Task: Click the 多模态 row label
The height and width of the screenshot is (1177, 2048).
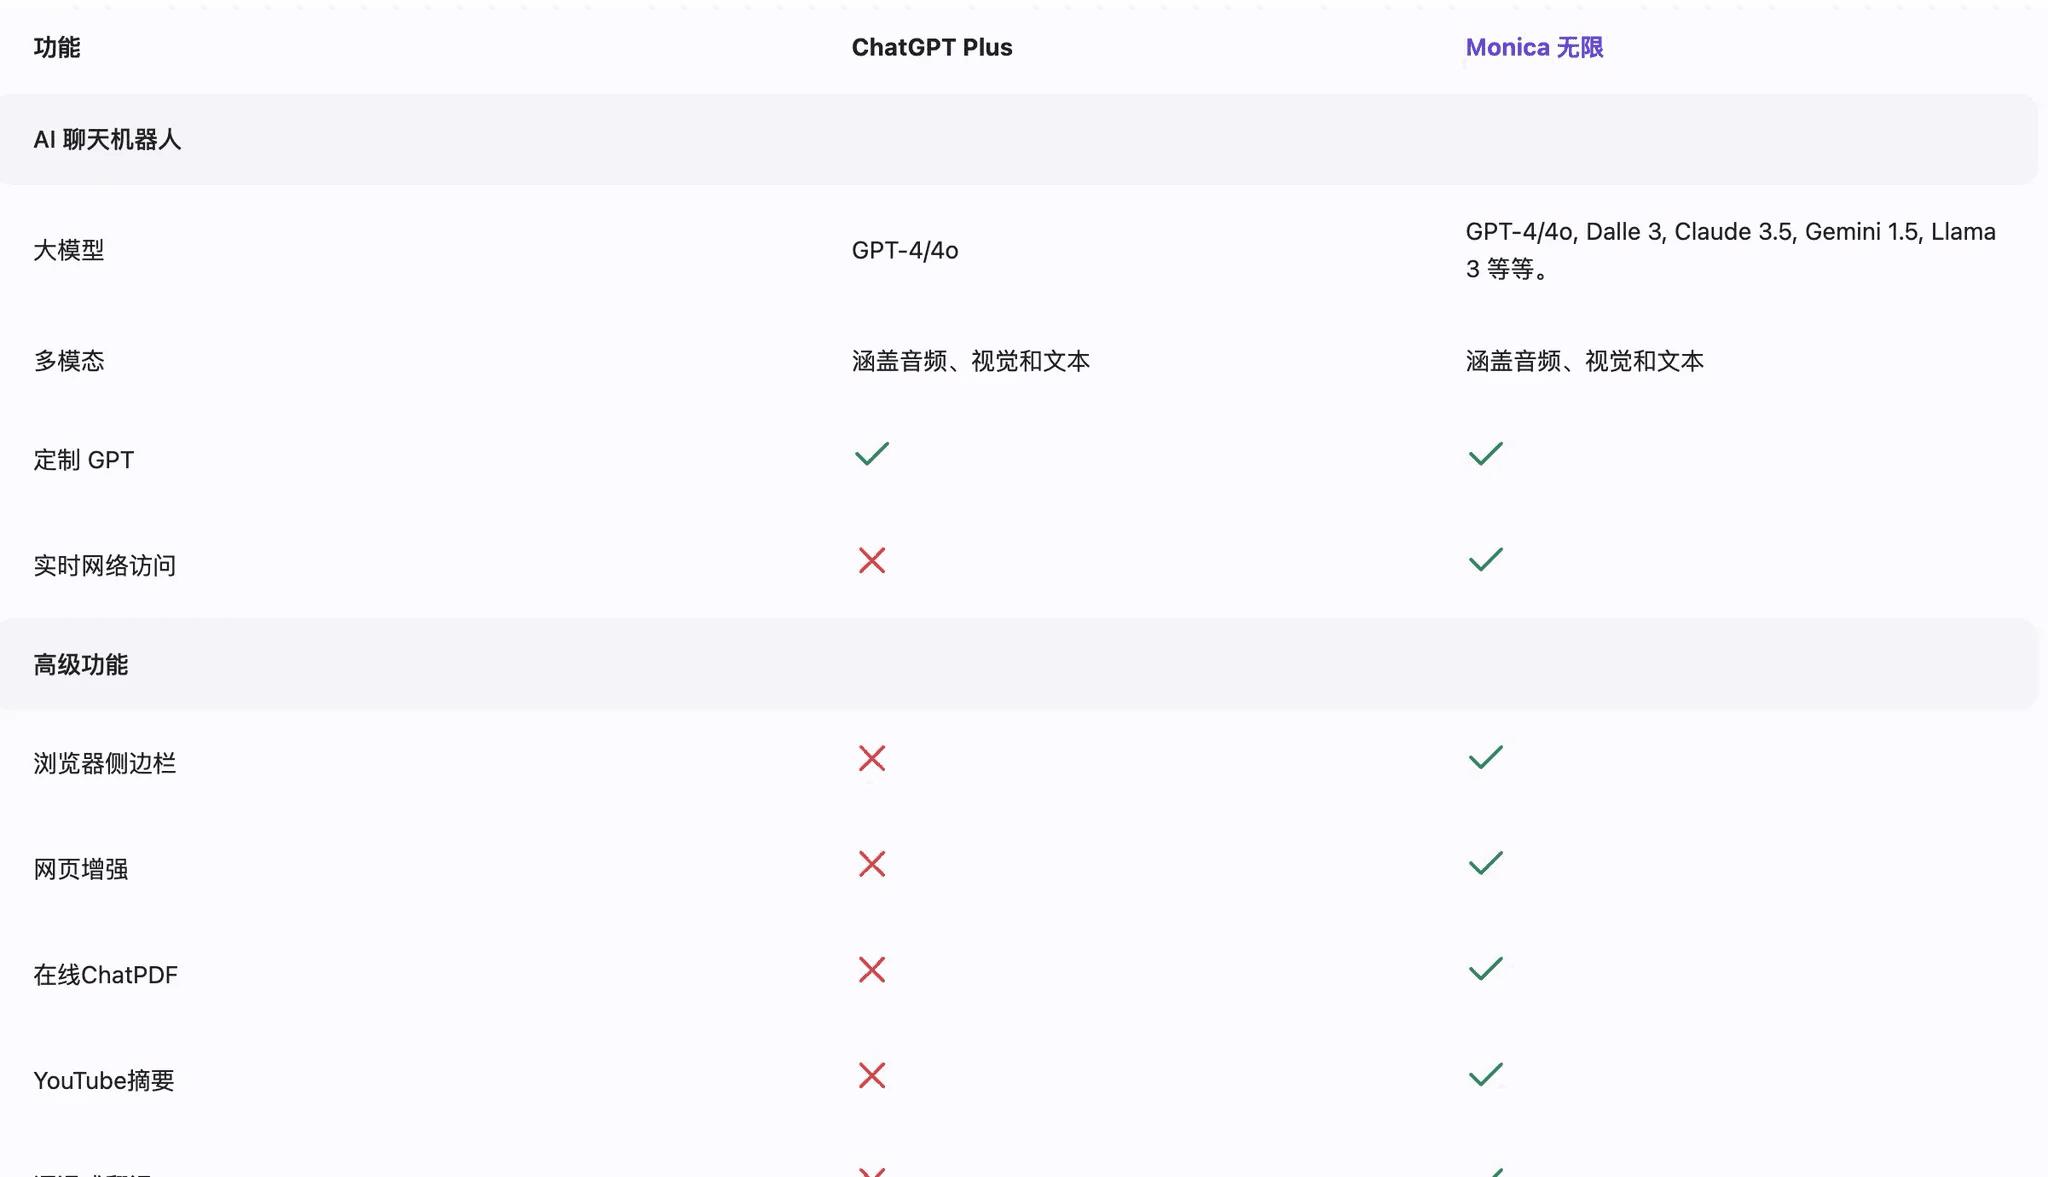Action: (69, 361)
